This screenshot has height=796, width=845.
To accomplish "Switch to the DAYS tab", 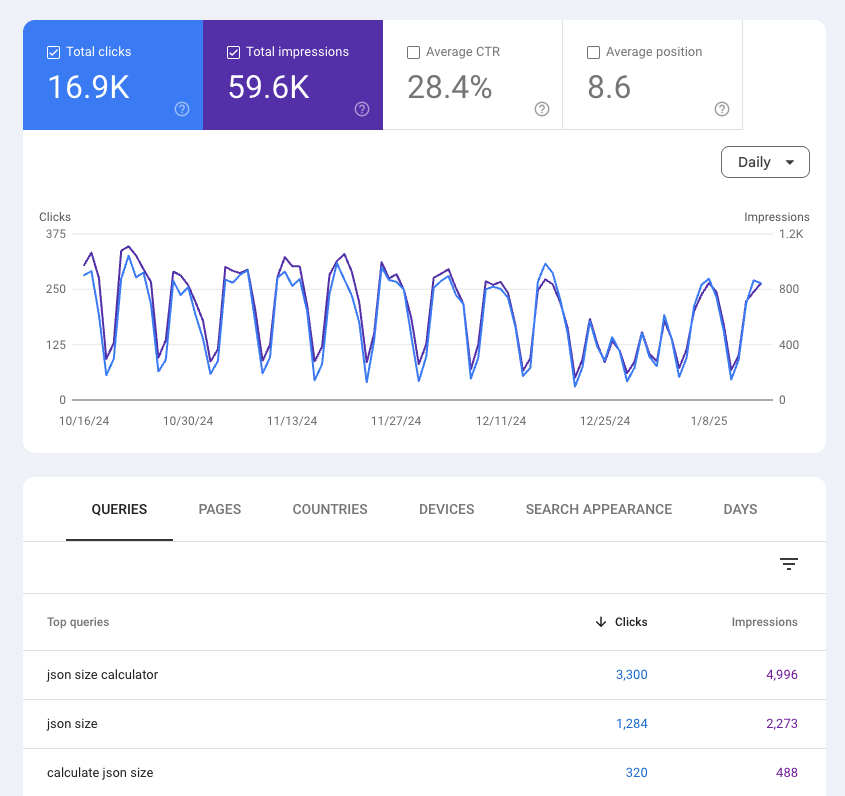I will pyautogui.click(x=740, y=509).
